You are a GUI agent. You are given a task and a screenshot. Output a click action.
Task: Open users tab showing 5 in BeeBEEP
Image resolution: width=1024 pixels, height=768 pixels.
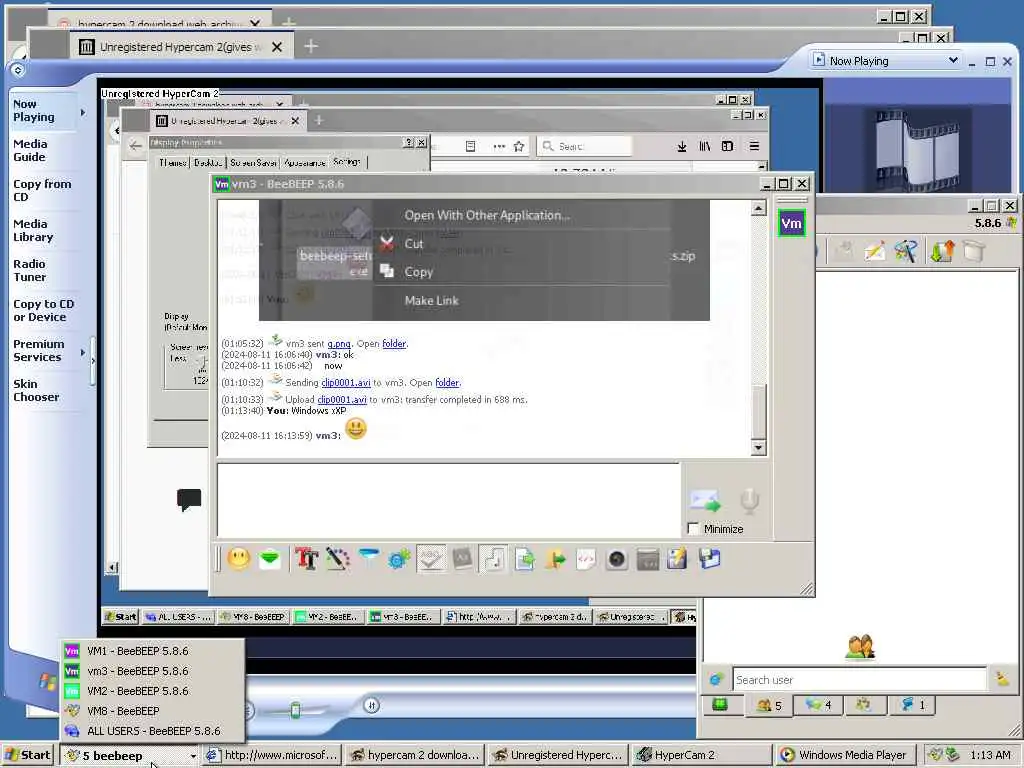pyautogui.click(x=769, y=705)
